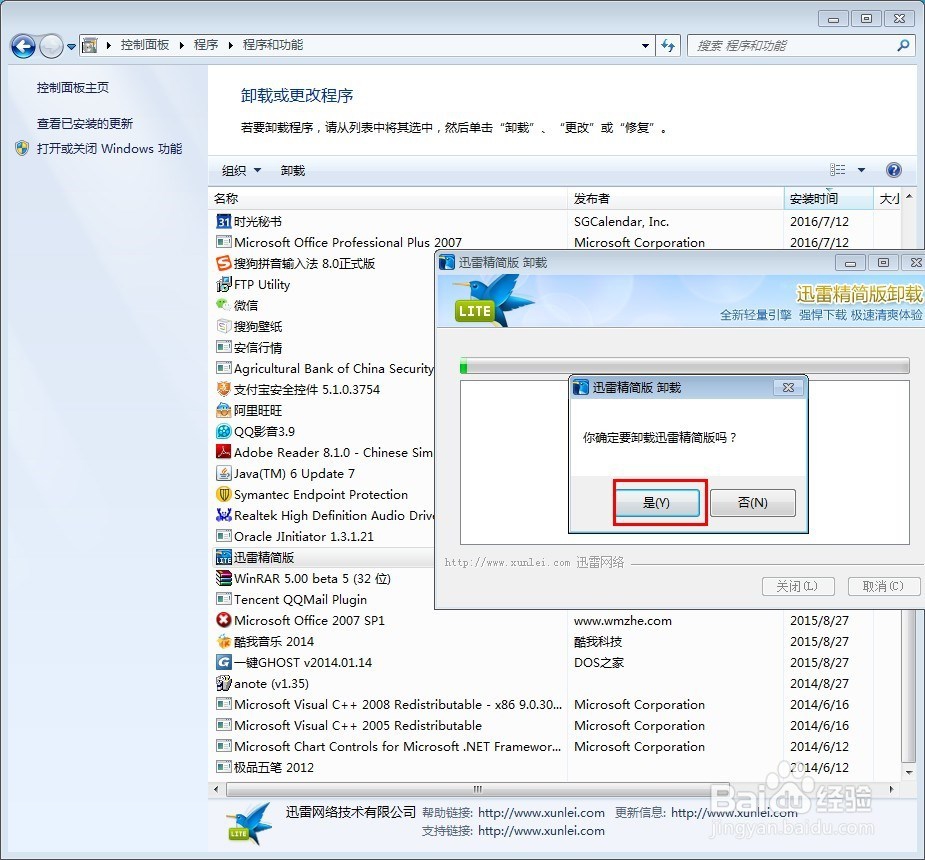Viewport: 925px width, 860px height.
Task: Select the 搜狗壁纸 icon
Action: (x=224, y=326)
